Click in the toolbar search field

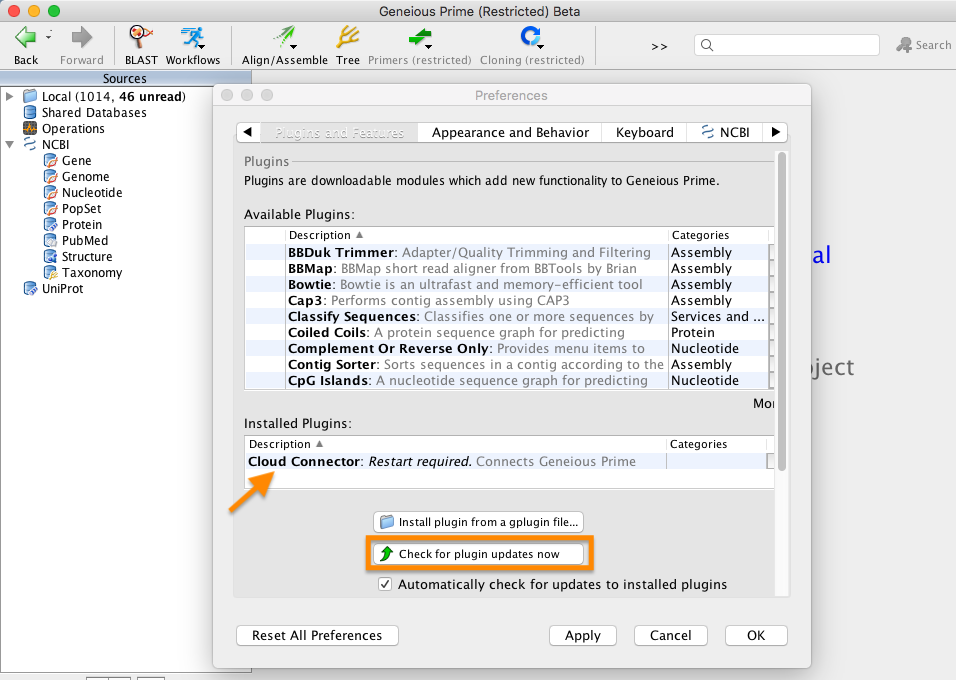click(x=787, y=45)
